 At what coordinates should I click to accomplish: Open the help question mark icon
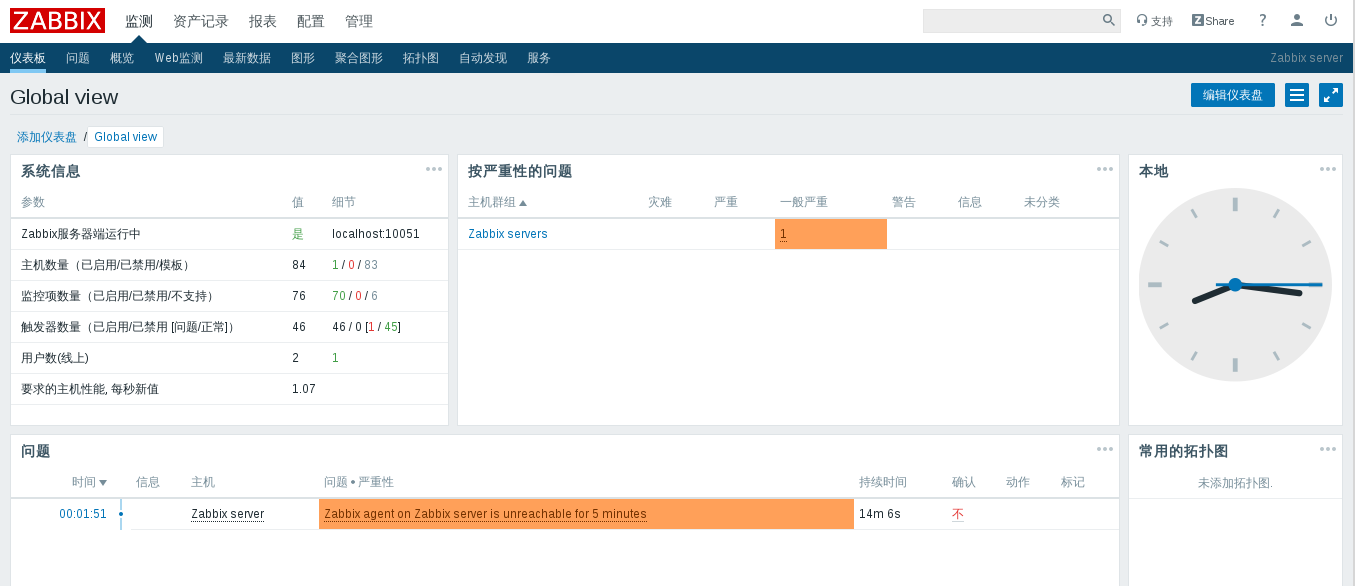(1263, 20)
